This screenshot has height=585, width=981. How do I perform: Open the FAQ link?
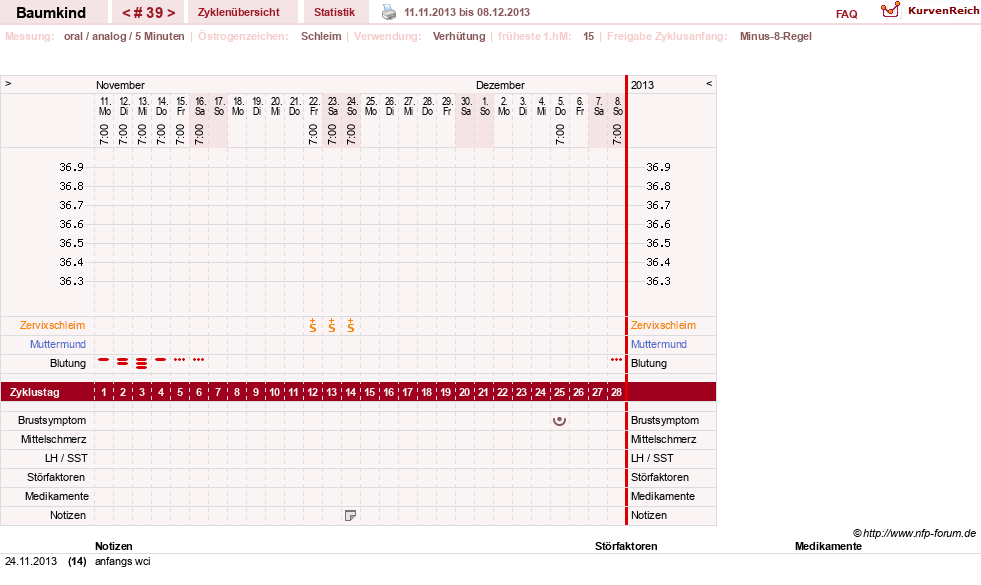point(846,14)
